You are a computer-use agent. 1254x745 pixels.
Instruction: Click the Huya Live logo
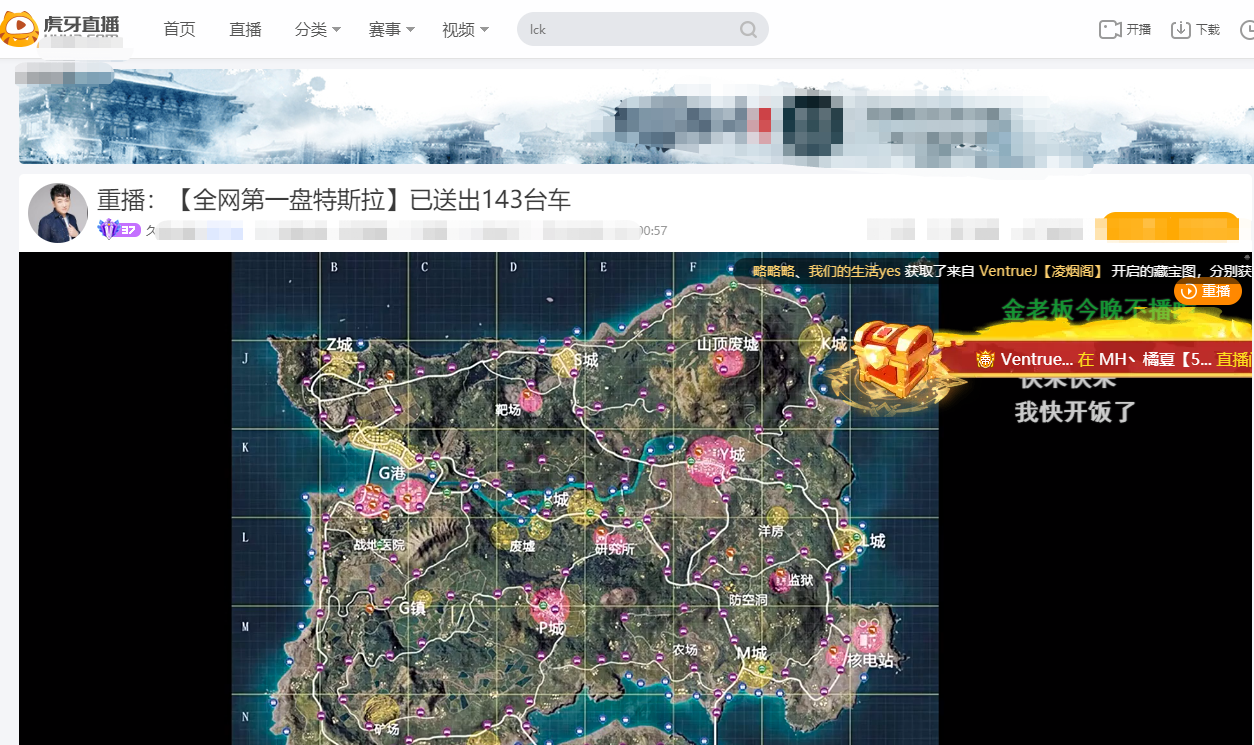coord(62,28)
